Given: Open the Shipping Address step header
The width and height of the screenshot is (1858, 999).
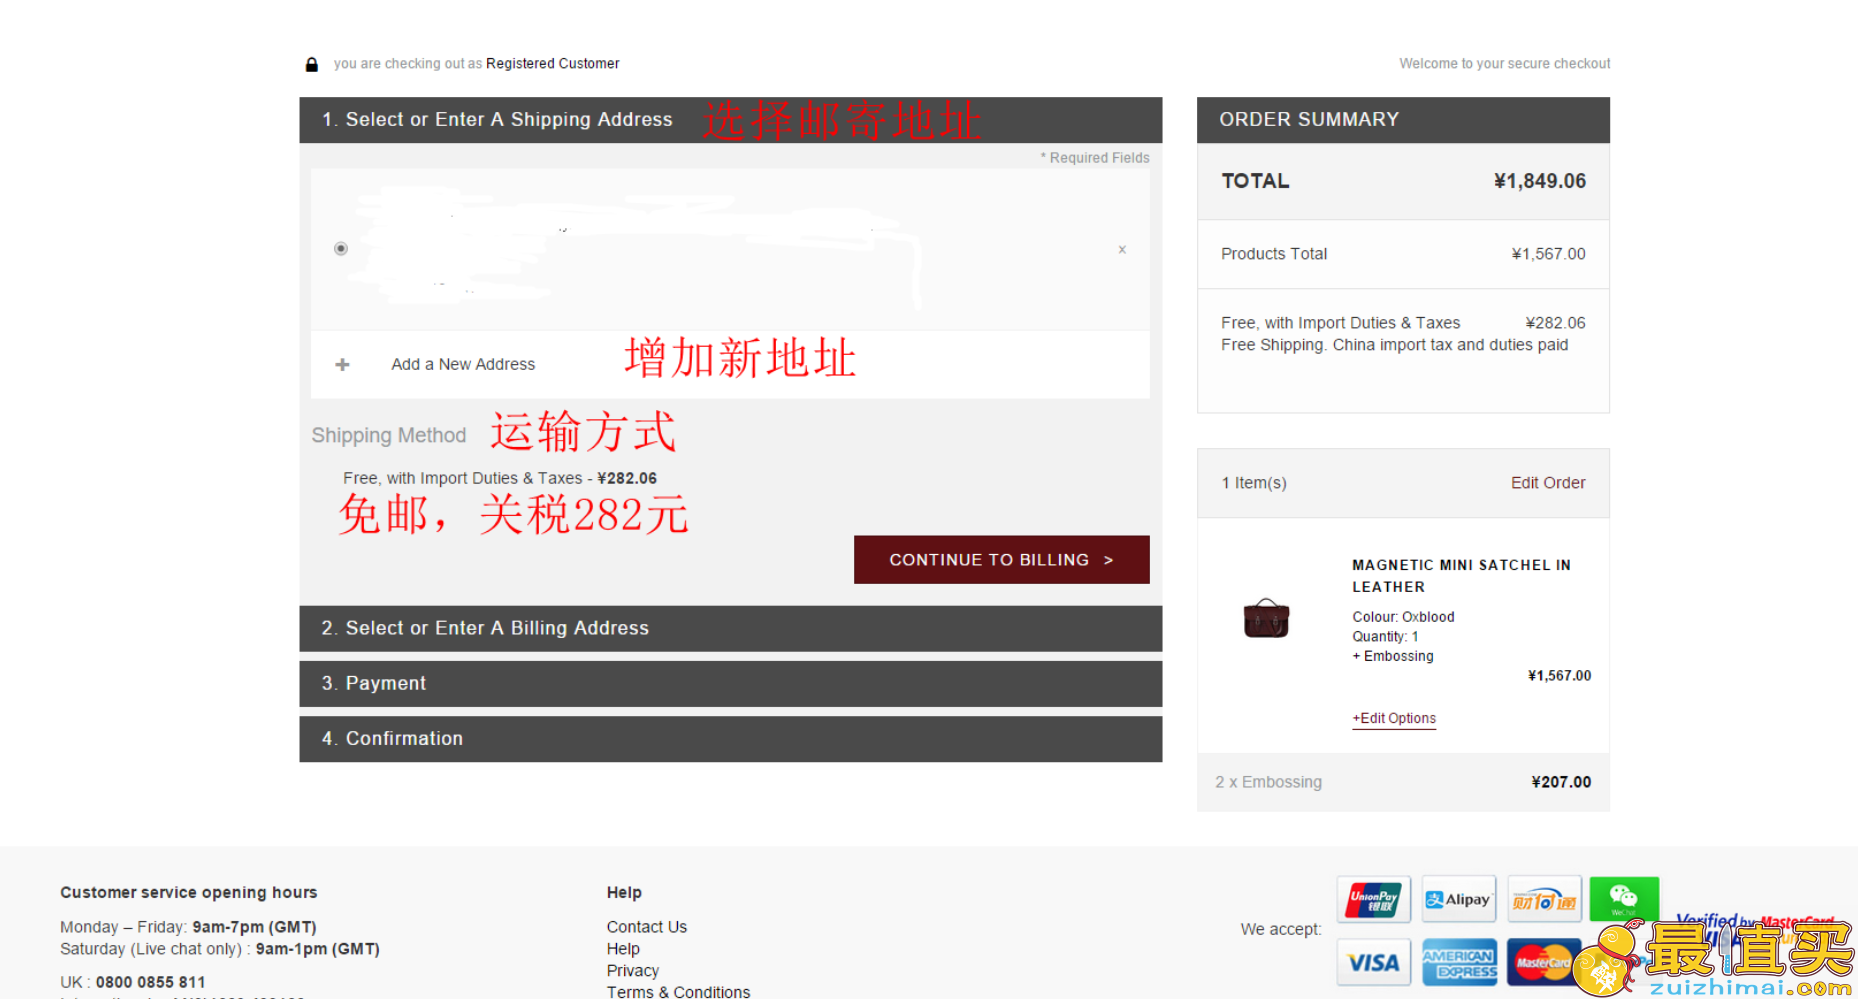Looking at the screenshot, I should [x=730, y=120].
